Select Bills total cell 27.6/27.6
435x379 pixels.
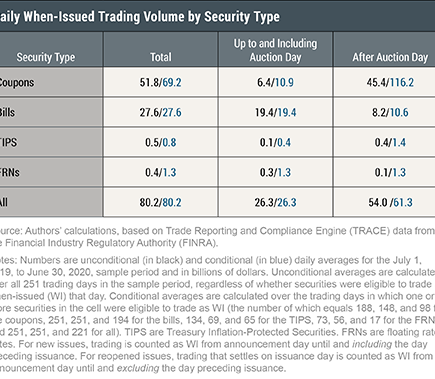click(x=161, y=112)
